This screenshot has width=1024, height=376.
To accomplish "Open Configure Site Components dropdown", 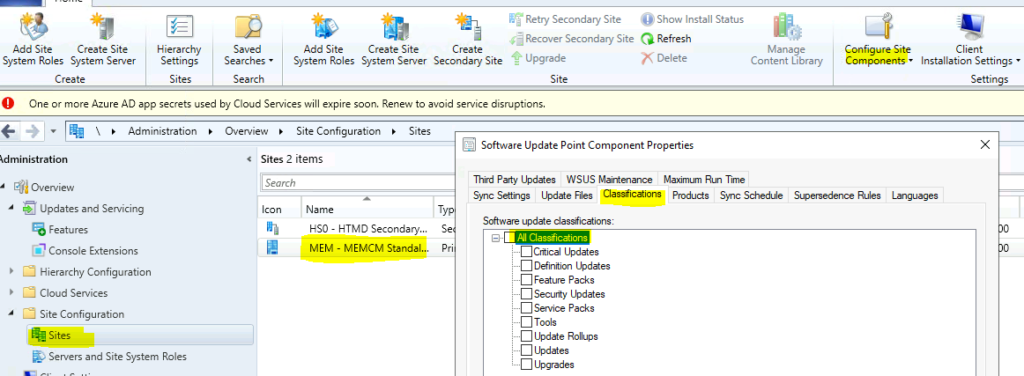I will click(x=878, y=39).
